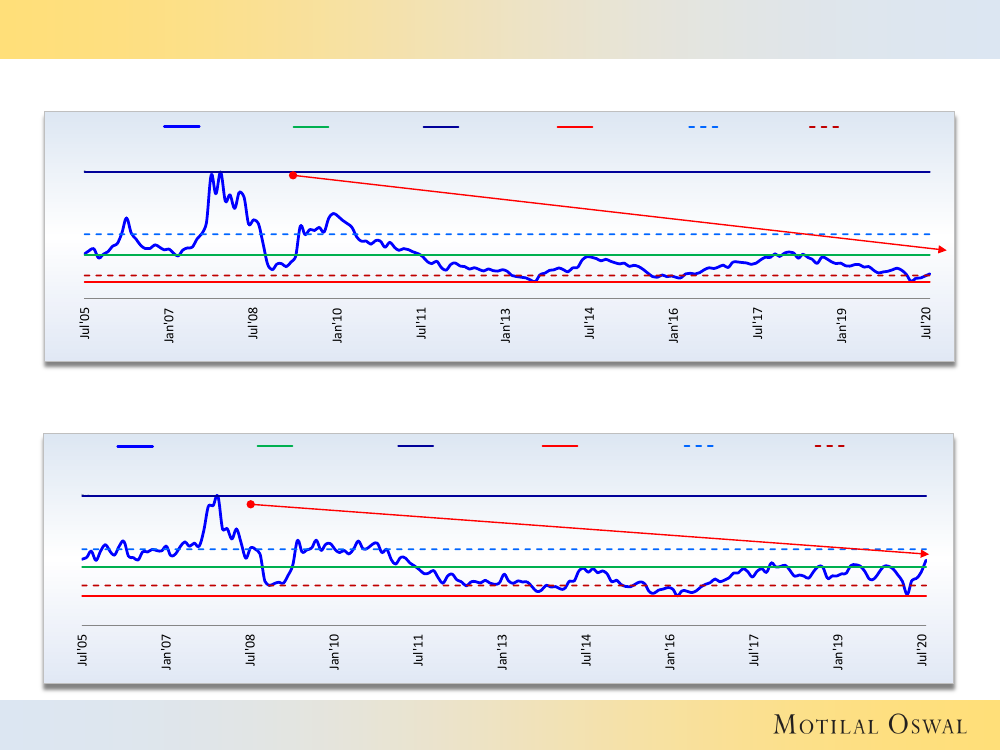Click the Jan'13 axis label in top chart

click(506, 326)
